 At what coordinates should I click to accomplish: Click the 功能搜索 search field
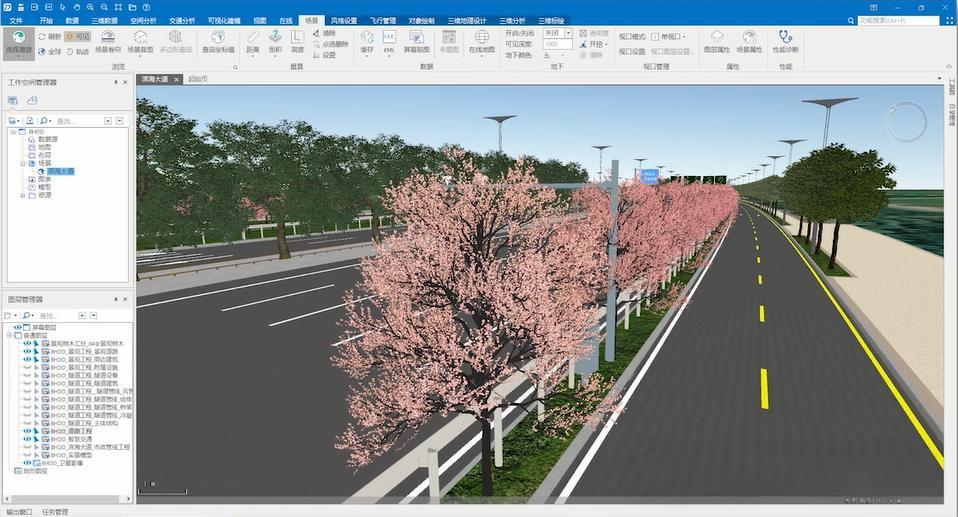point(895,20)
